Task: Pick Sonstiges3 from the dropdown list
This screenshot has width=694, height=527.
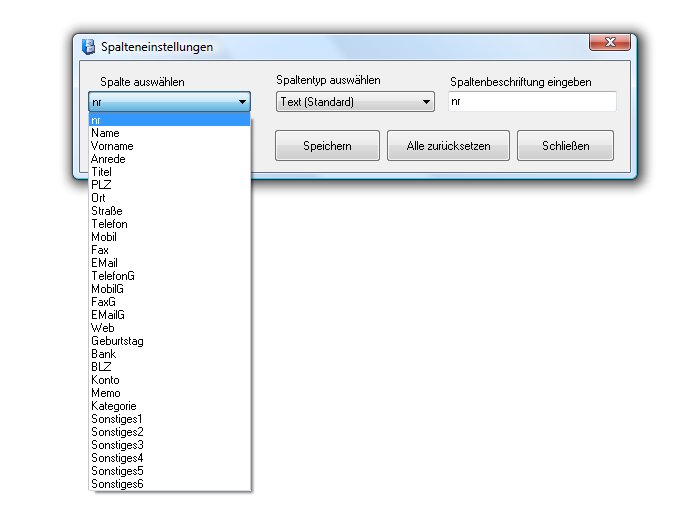Action: 117,445
